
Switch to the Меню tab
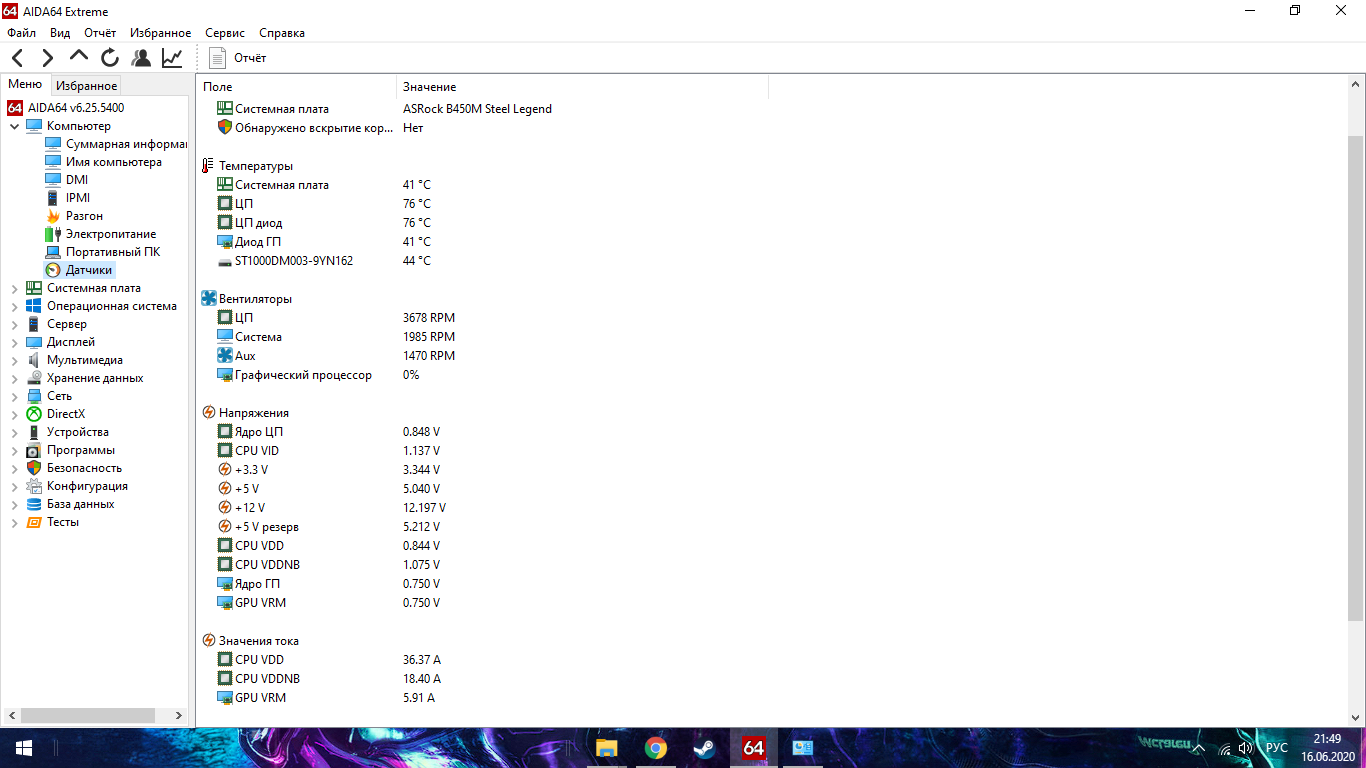[25, 85]
